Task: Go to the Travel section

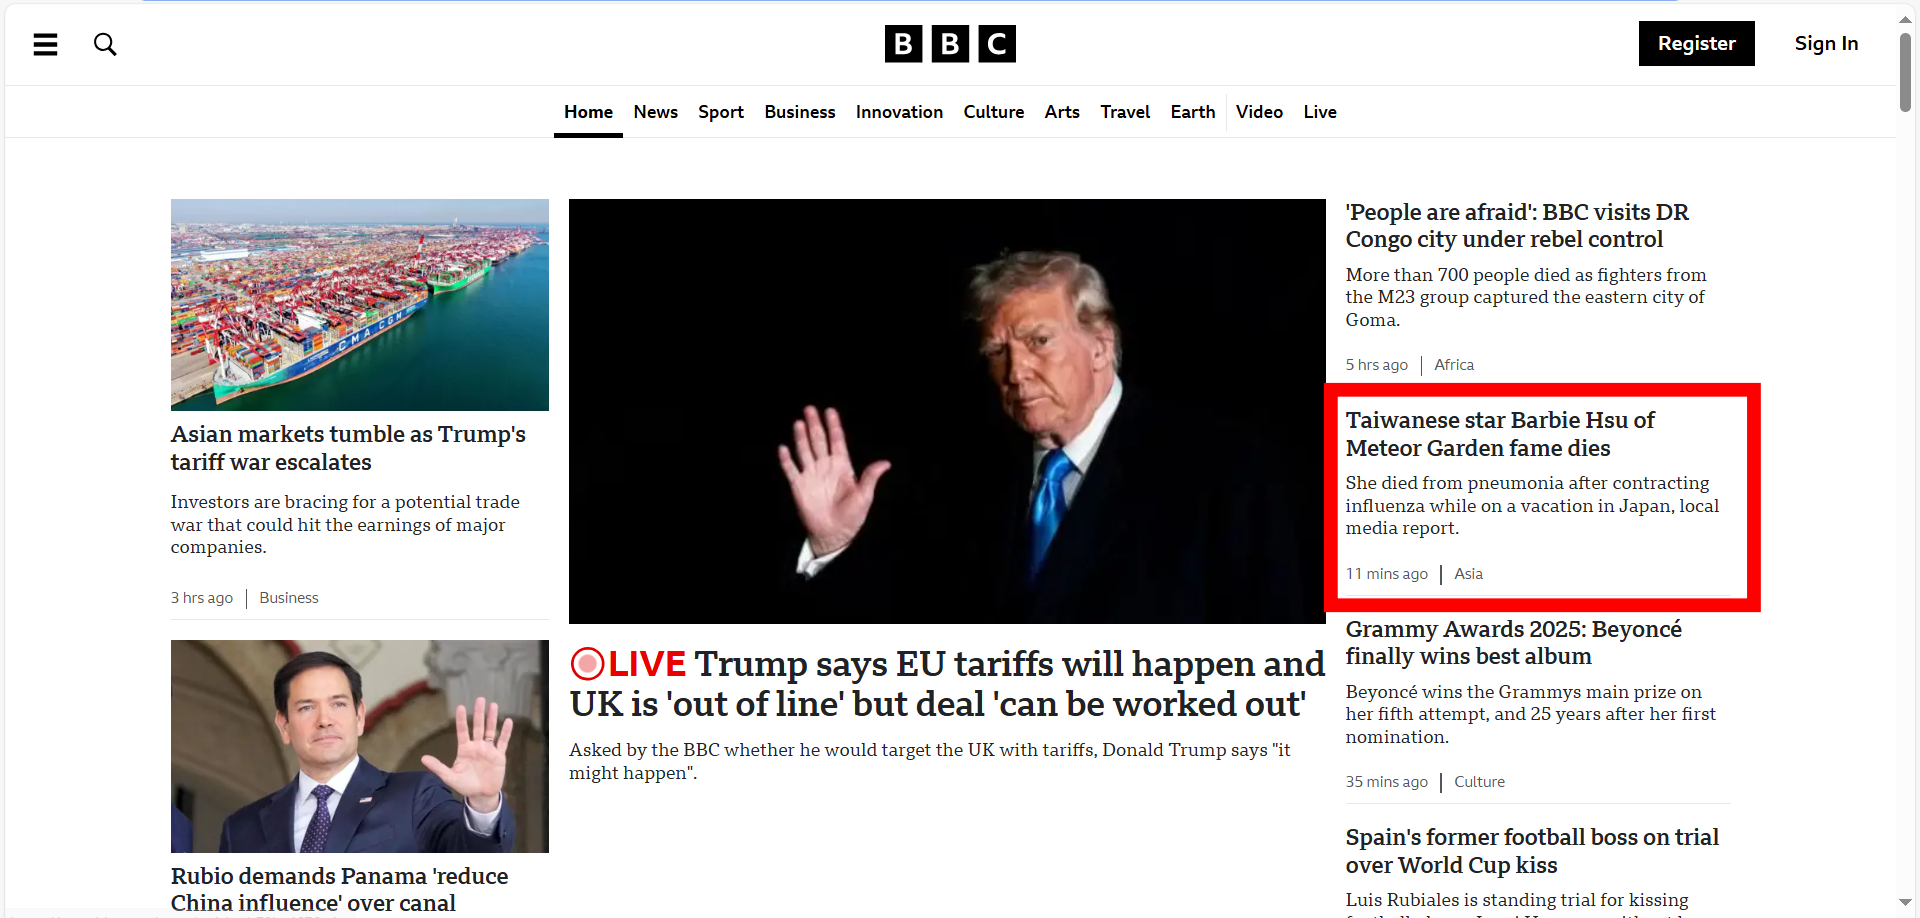Action: click(x=1125, y=112)
